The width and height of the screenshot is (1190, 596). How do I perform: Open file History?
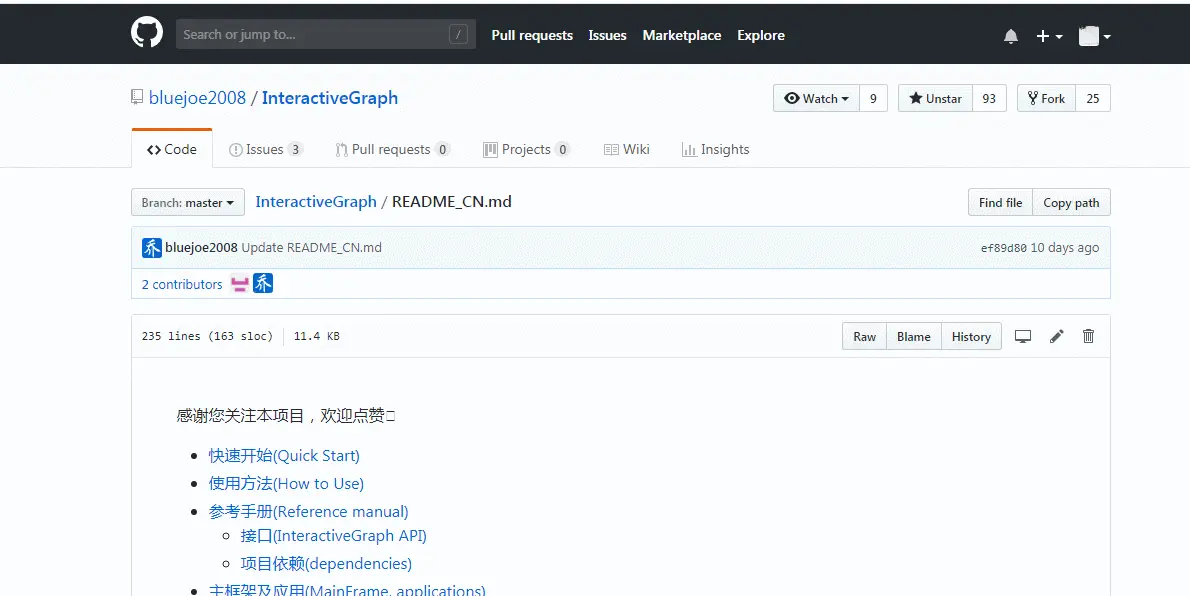click(971, 336)
